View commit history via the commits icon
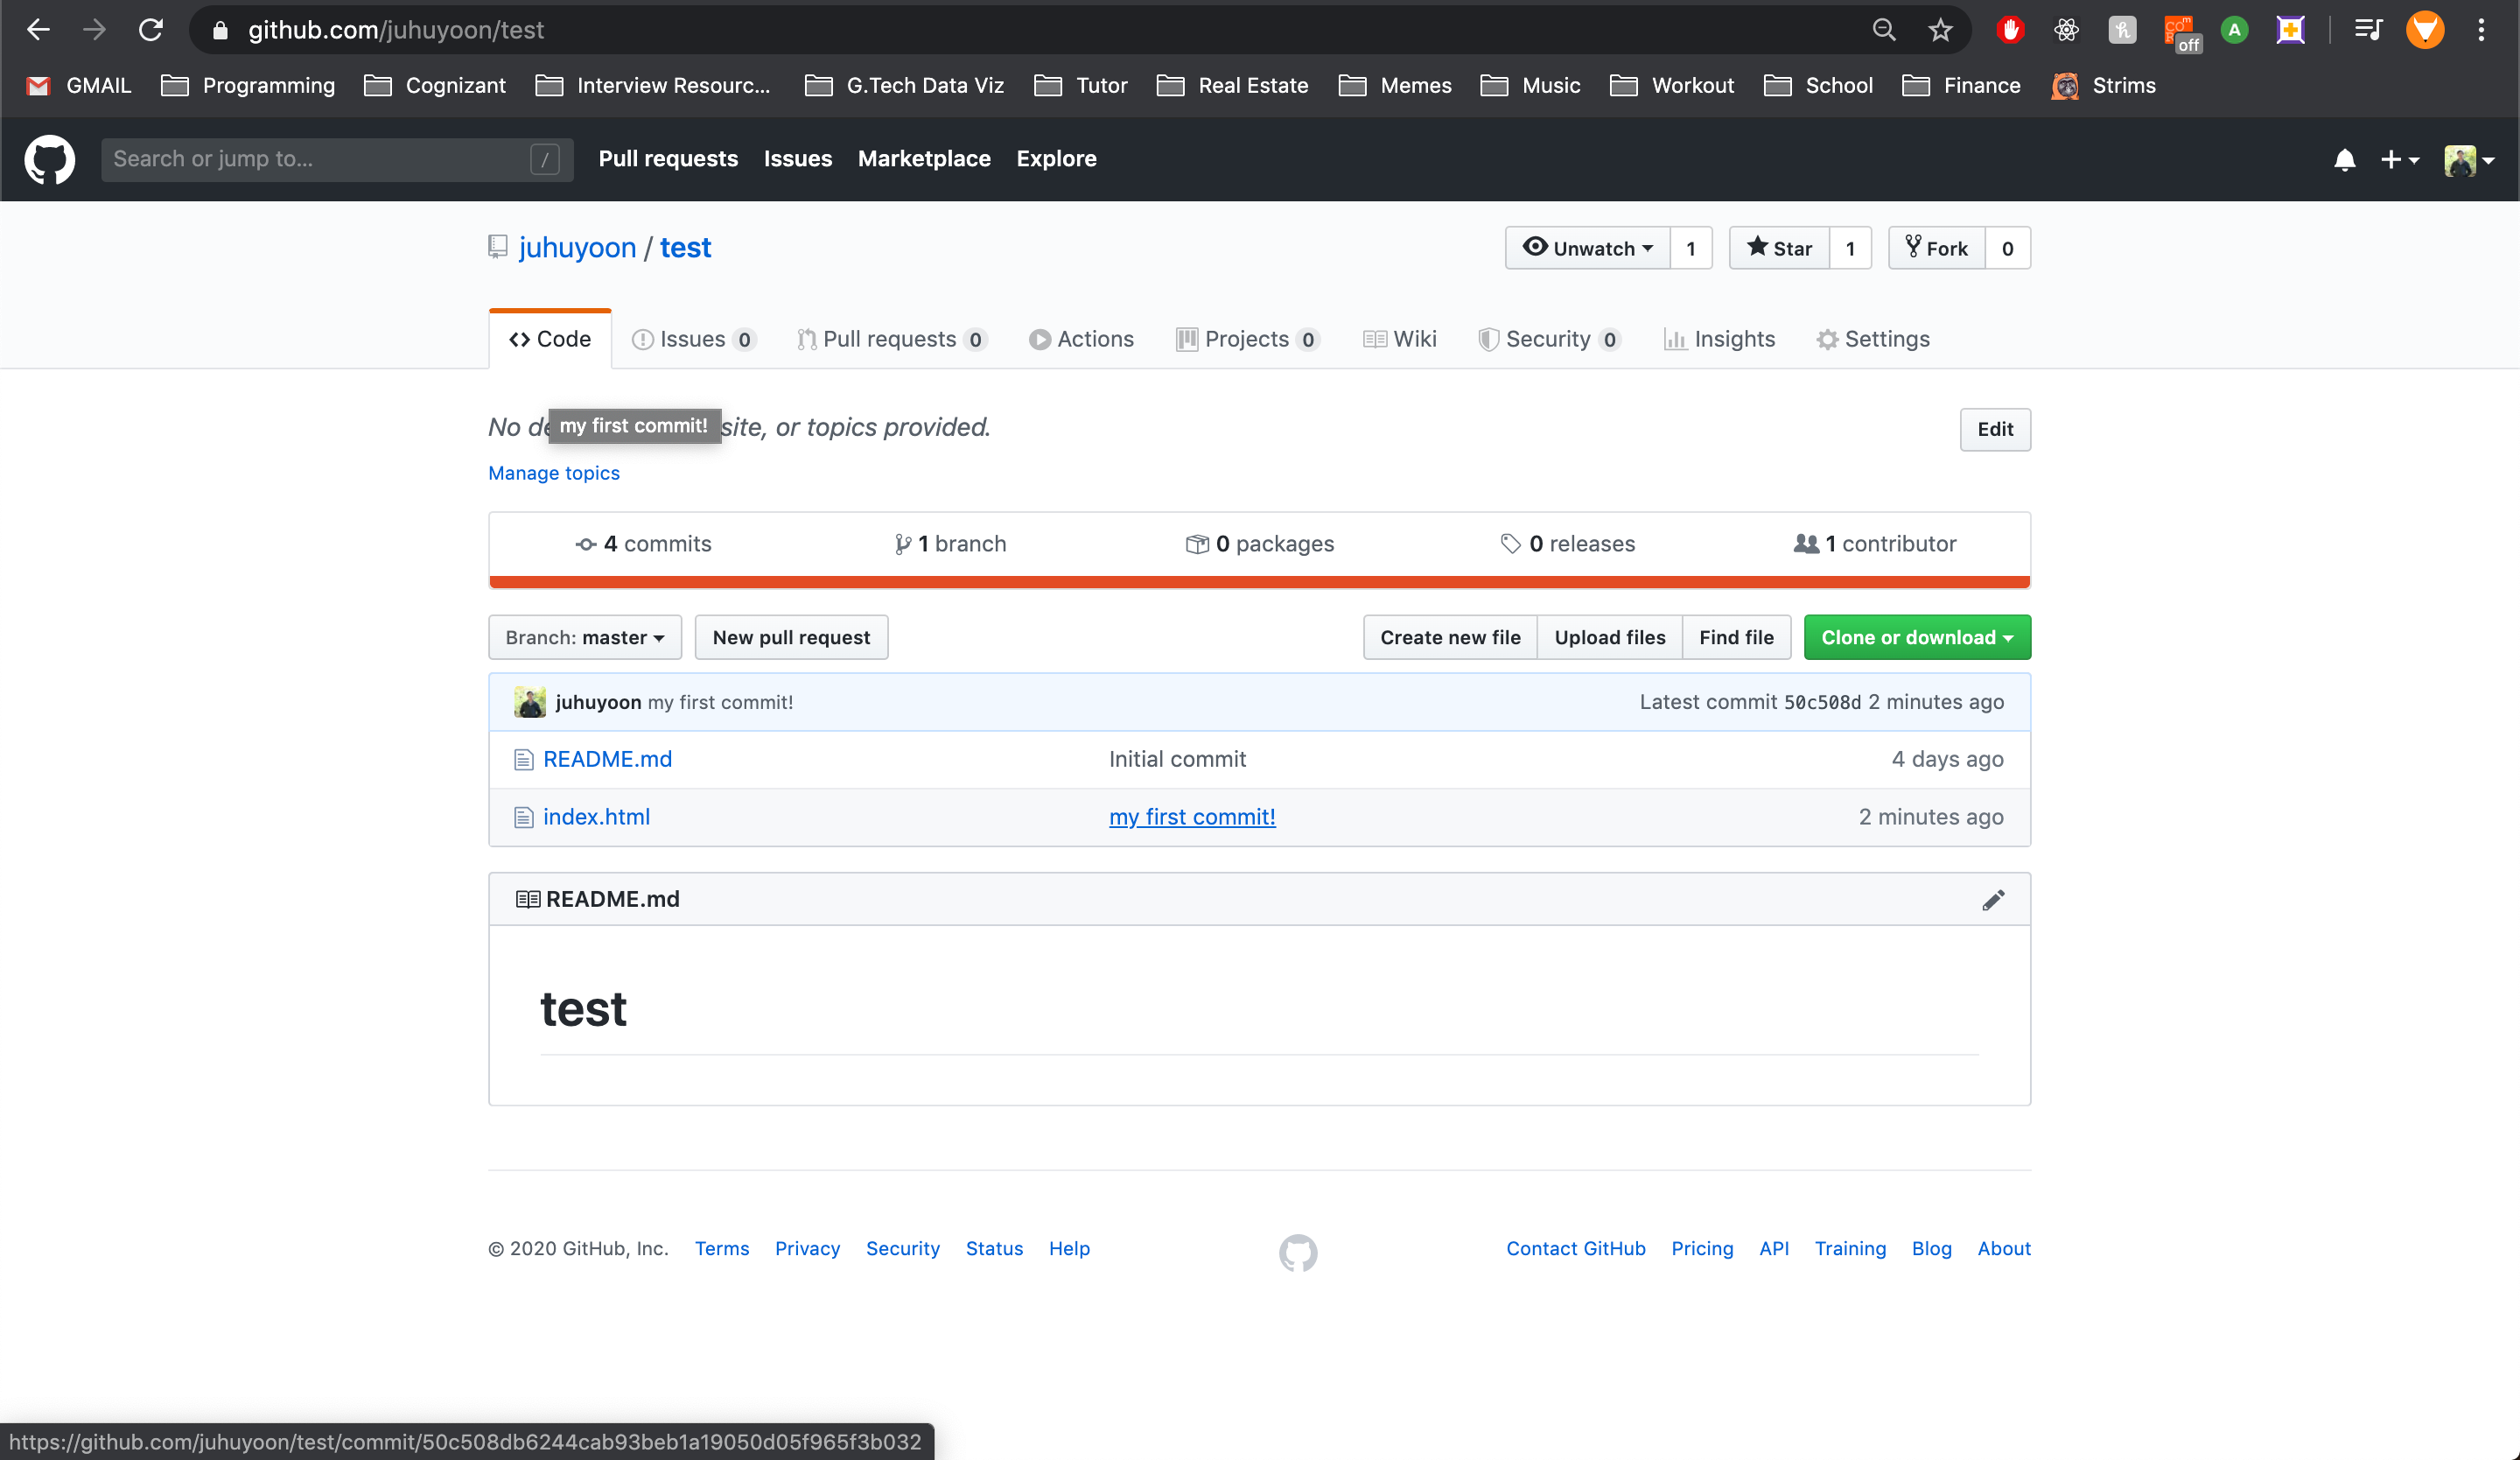2520x1460 pixels. tap(587, 543)
